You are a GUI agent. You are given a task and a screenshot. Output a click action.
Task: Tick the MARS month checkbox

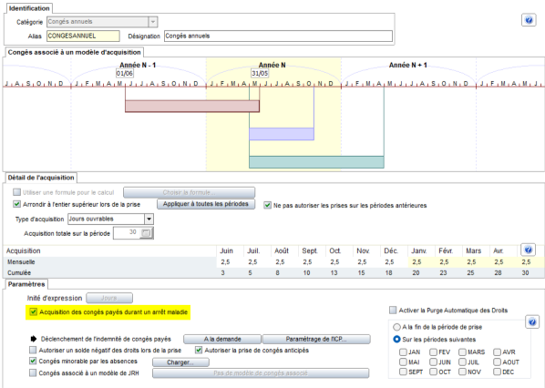462,352
